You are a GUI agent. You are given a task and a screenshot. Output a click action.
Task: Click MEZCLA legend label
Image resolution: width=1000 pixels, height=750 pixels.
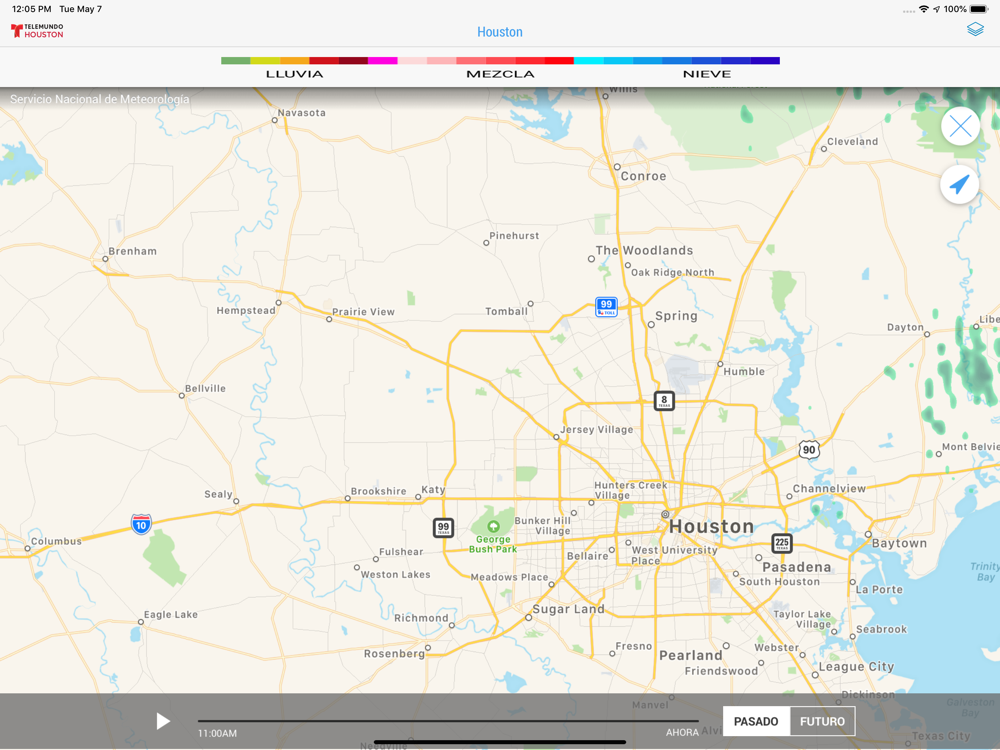click(x=500, y=74)
